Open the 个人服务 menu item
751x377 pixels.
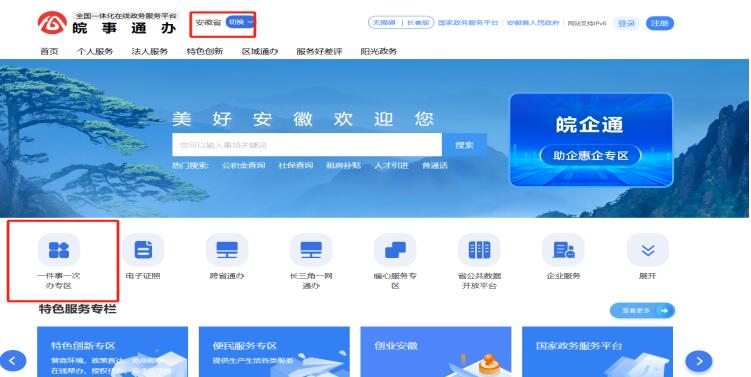point(95,51)
